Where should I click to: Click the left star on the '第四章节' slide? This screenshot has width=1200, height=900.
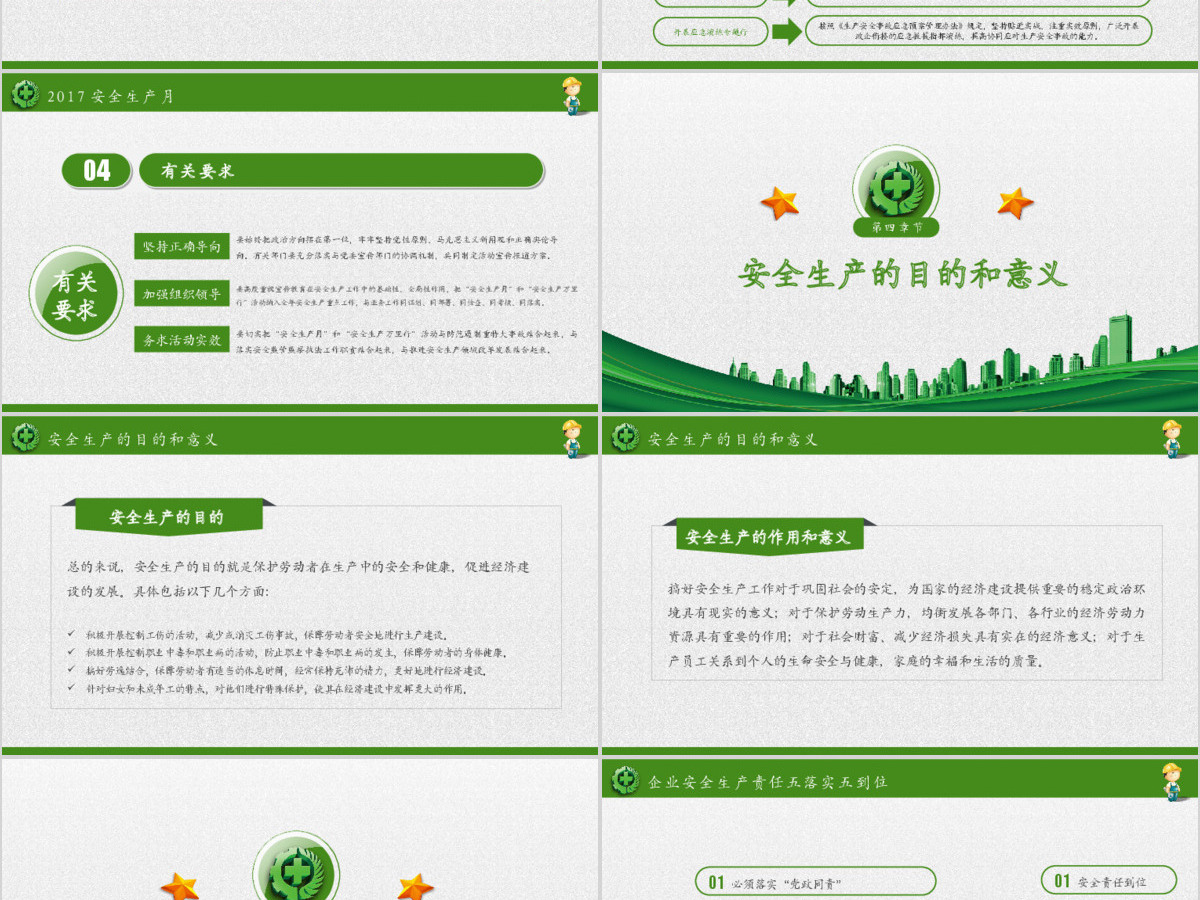pos(779,203)
